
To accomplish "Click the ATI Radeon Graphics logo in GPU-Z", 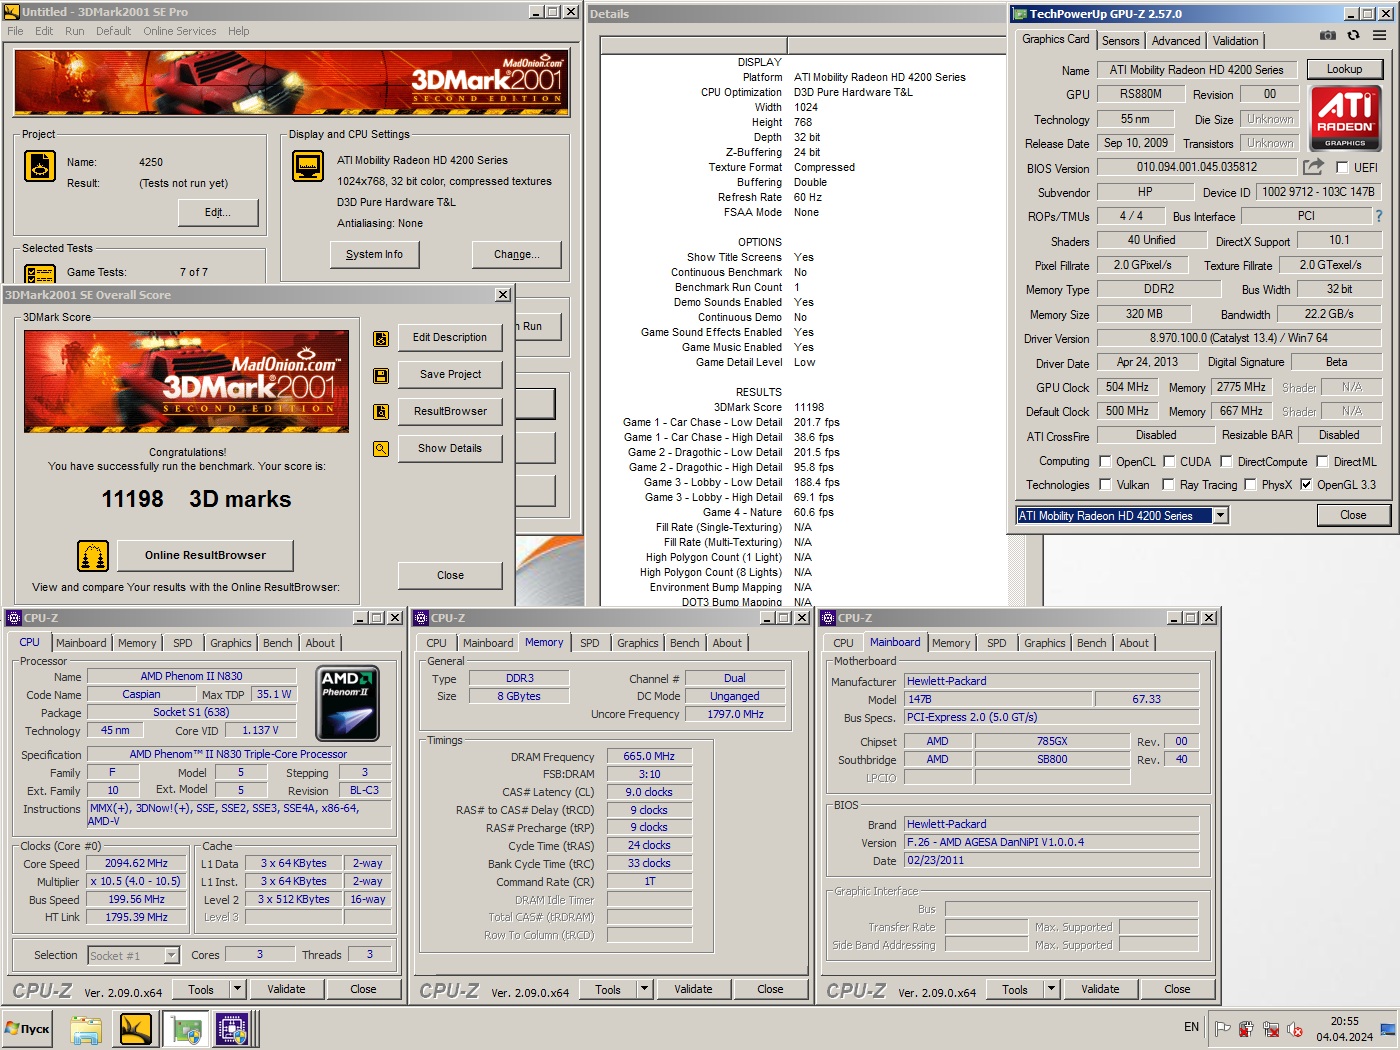I will [x=1345, y=118].
